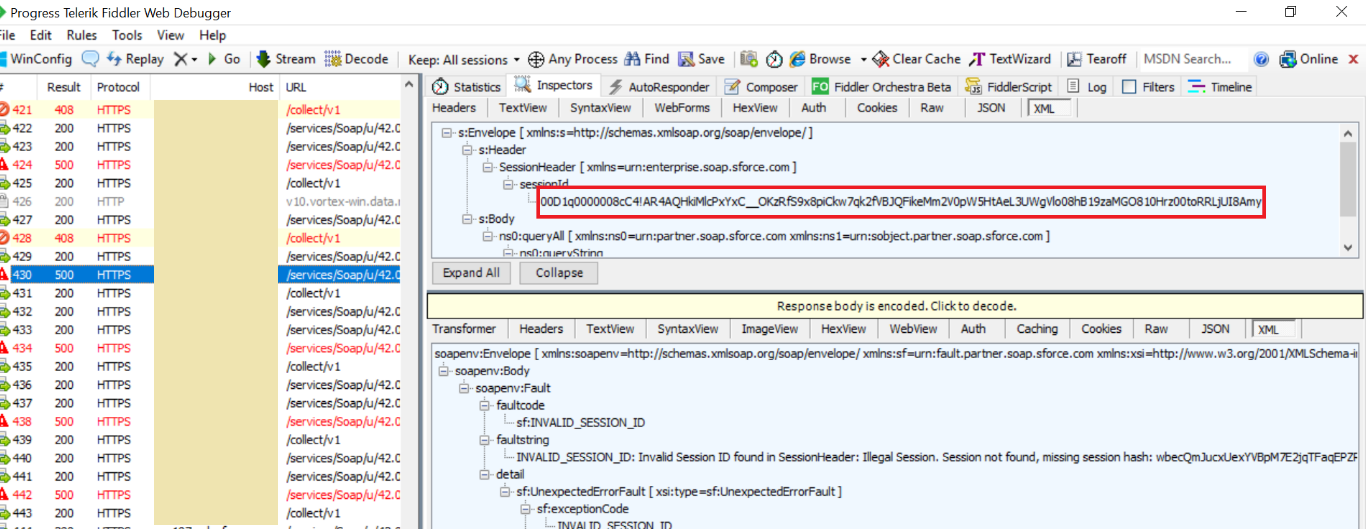The image size is (1366, 529).
Task: Click the Decode toolbar icon
Action: pyautogui.click(x=333, y=59)
